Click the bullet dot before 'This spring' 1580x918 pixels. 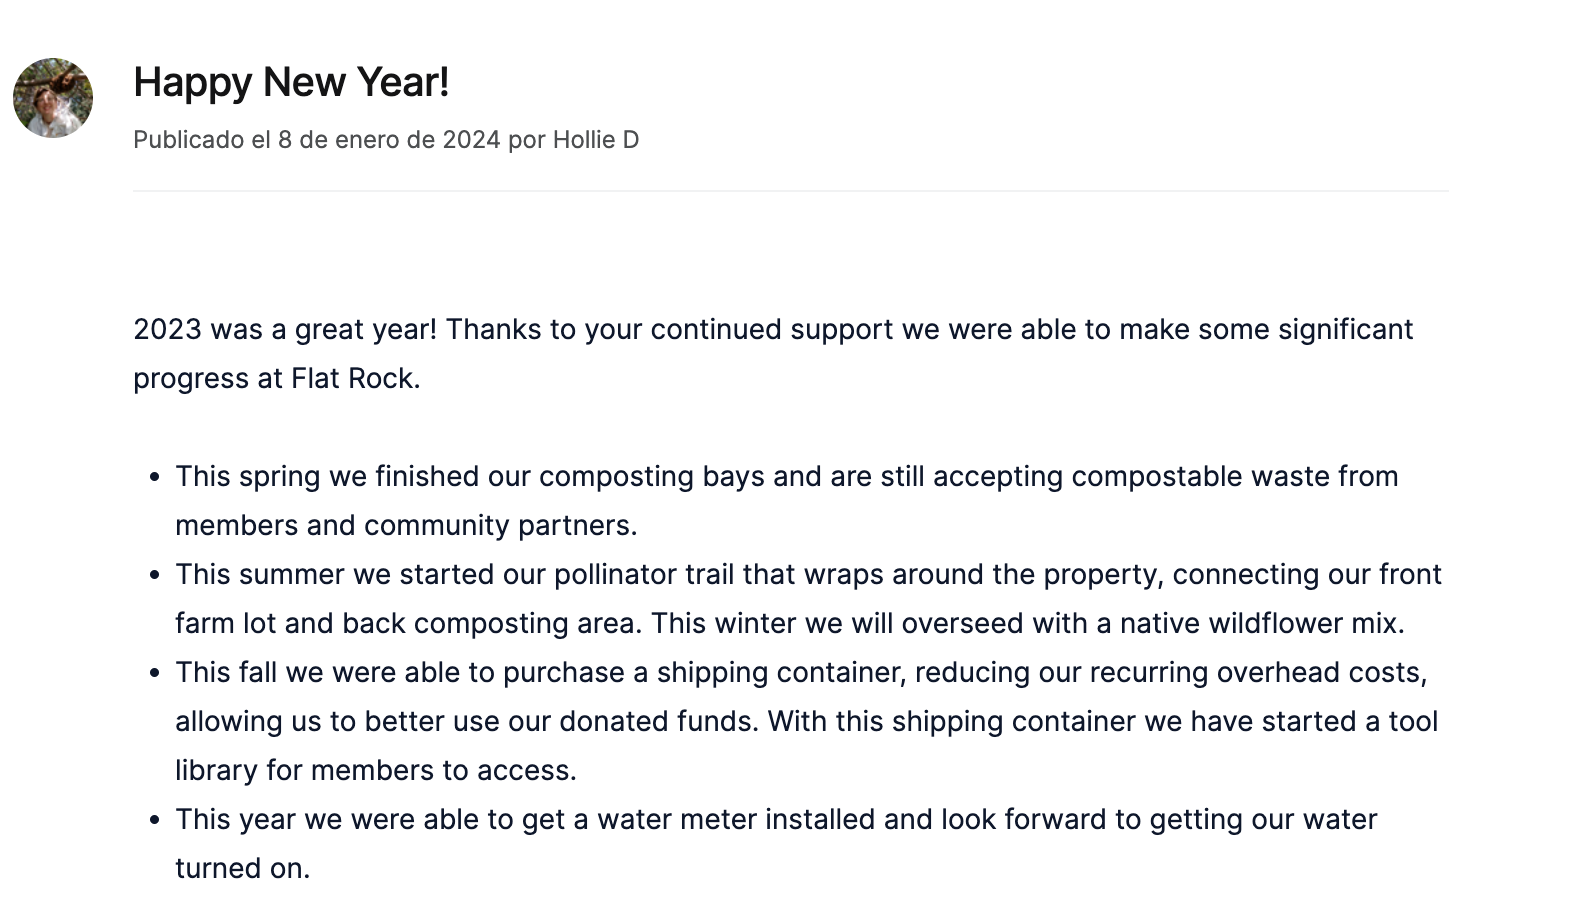[154, 478]
